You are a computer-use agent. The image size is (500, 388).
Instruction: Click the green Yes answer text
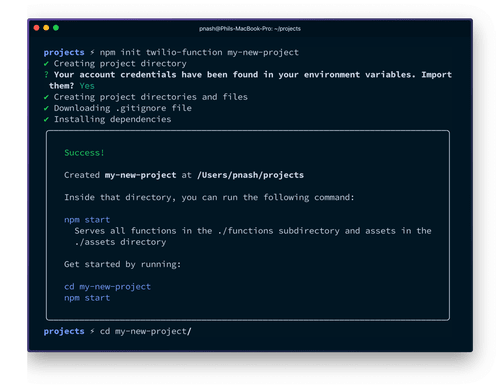(87, 86)
